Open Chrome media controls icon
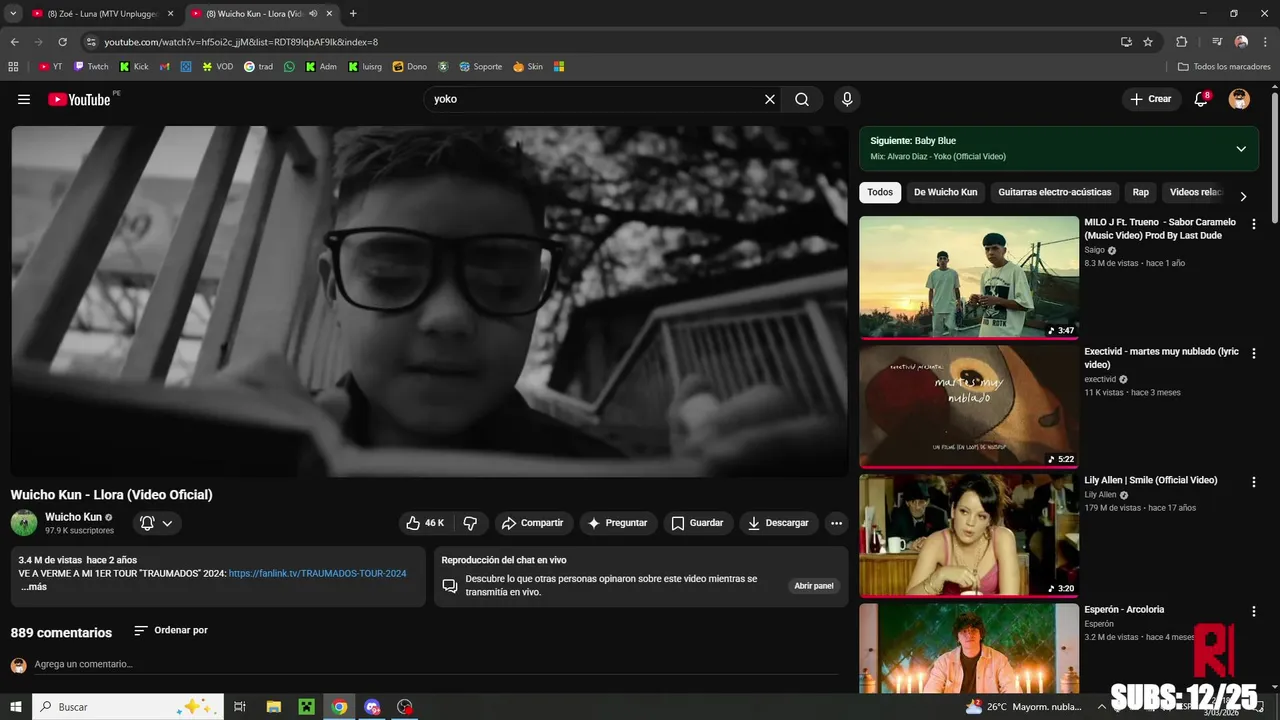This screenshot has width=1280, height=720. click(1217, 42)
